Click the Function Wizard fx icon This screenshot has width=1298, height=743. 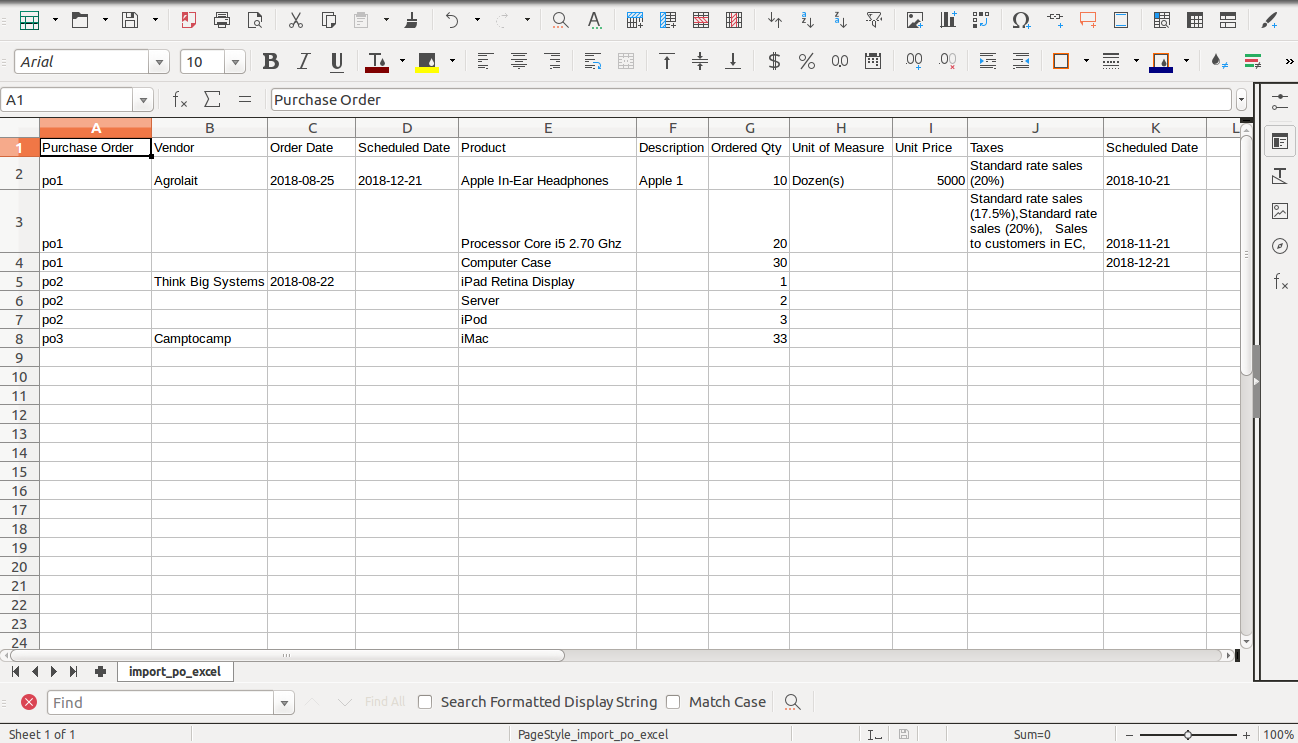(x=180, y=100)
